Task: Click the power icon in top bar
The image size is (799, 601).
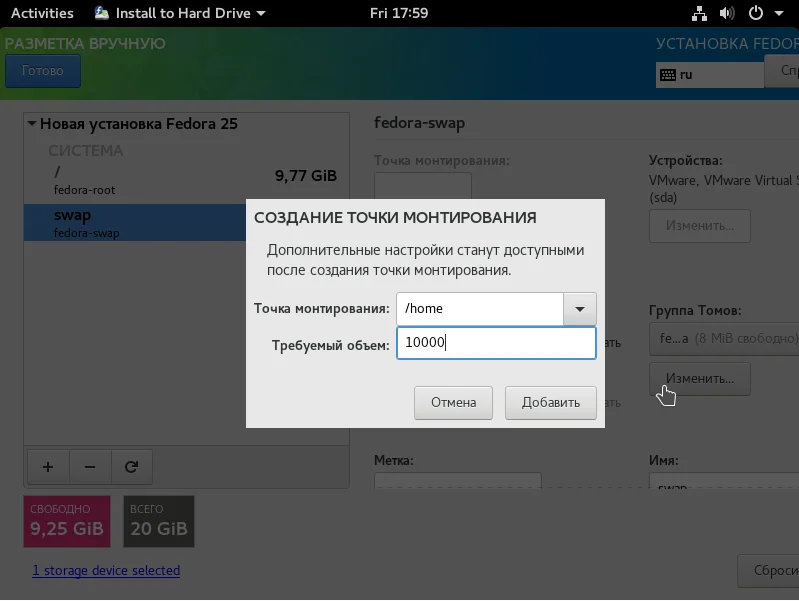Action: click(756, 13)
